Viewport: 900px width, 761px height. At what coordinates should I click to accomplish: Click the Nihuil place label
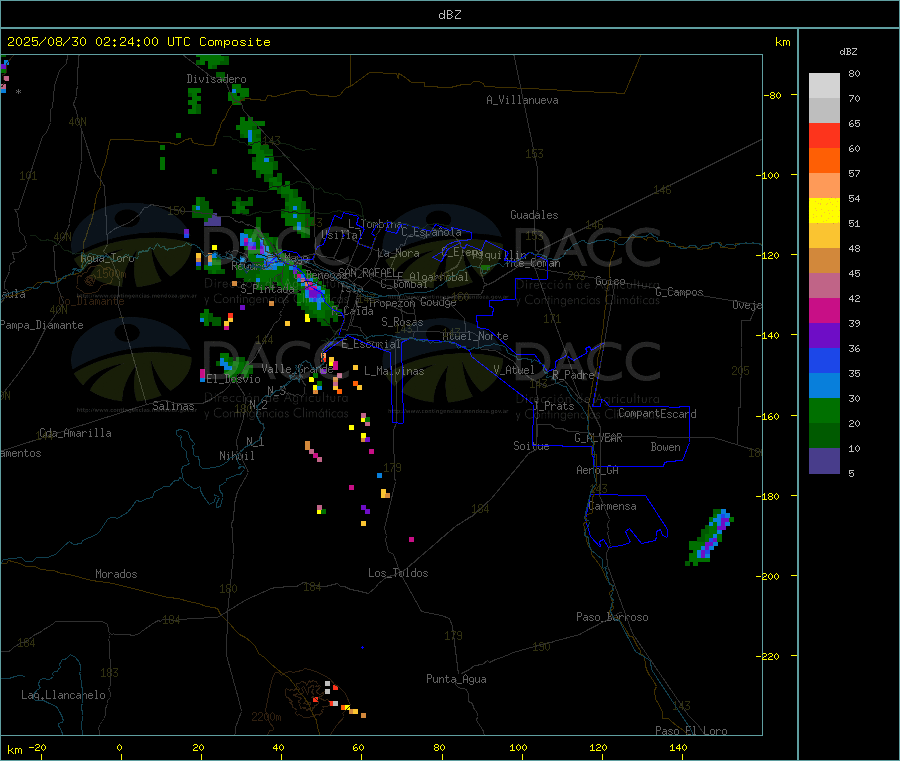coord(236,456)
